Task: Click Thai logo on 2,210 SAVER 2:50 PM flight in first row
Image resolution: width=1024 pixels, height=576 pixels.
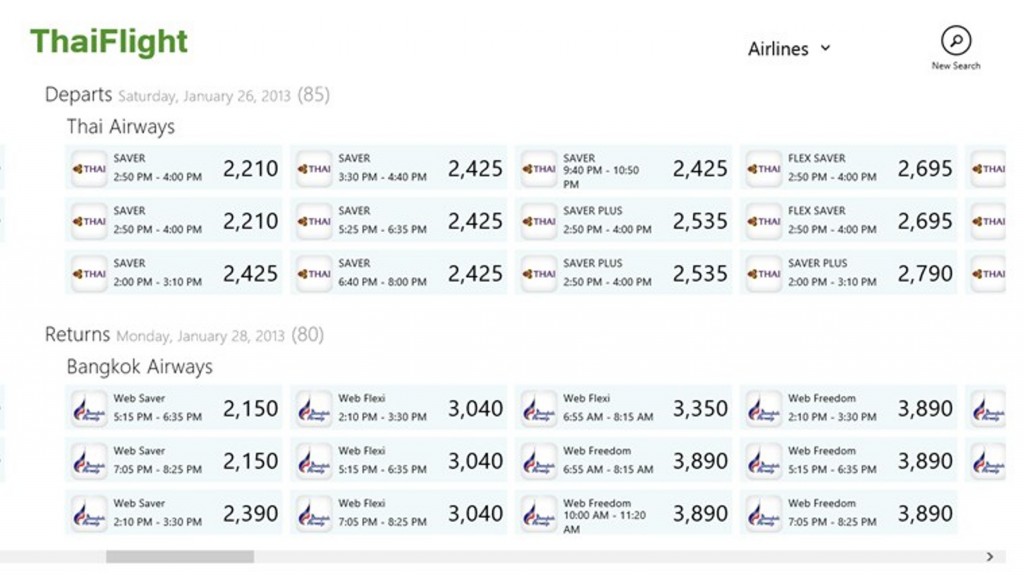Action: pos(90,169)
